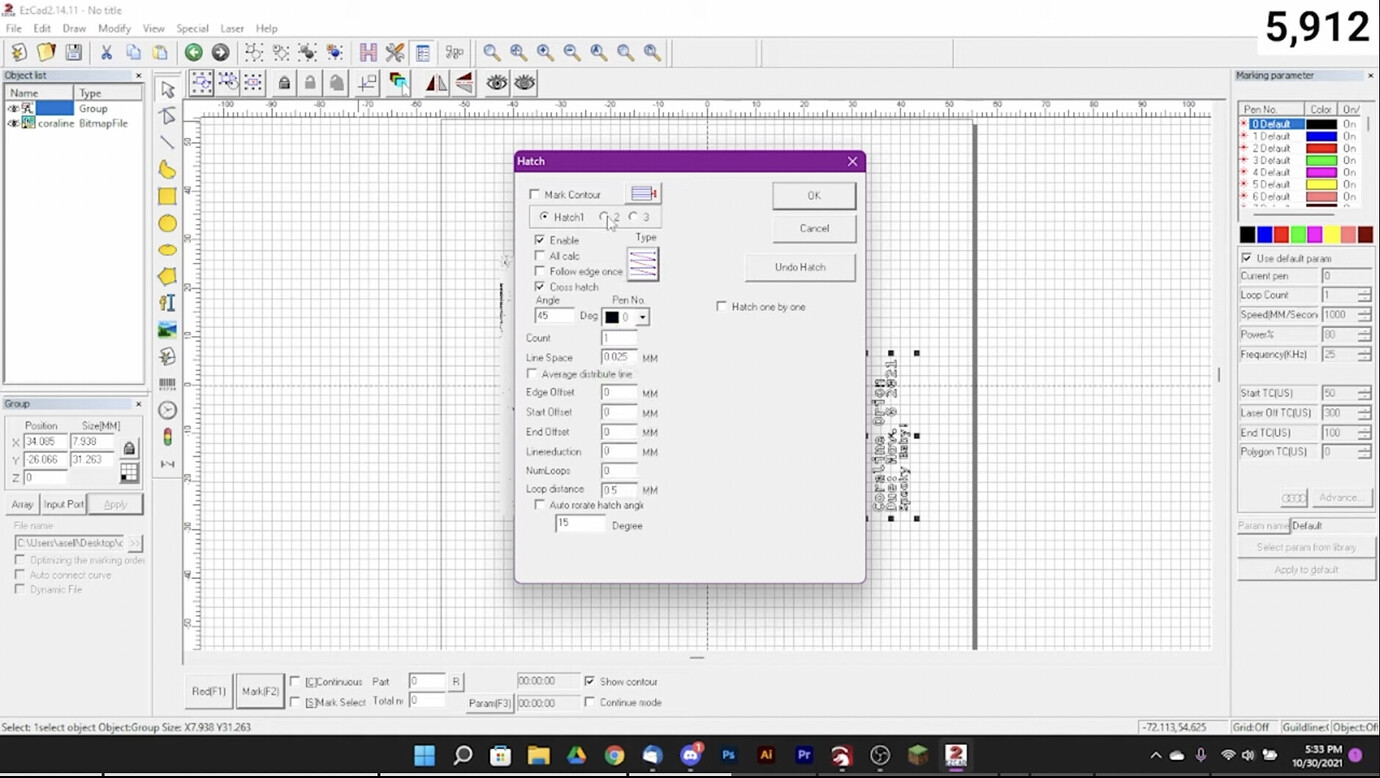
Task: Select the Rectangle drawing tool
Action: [167, 197]
